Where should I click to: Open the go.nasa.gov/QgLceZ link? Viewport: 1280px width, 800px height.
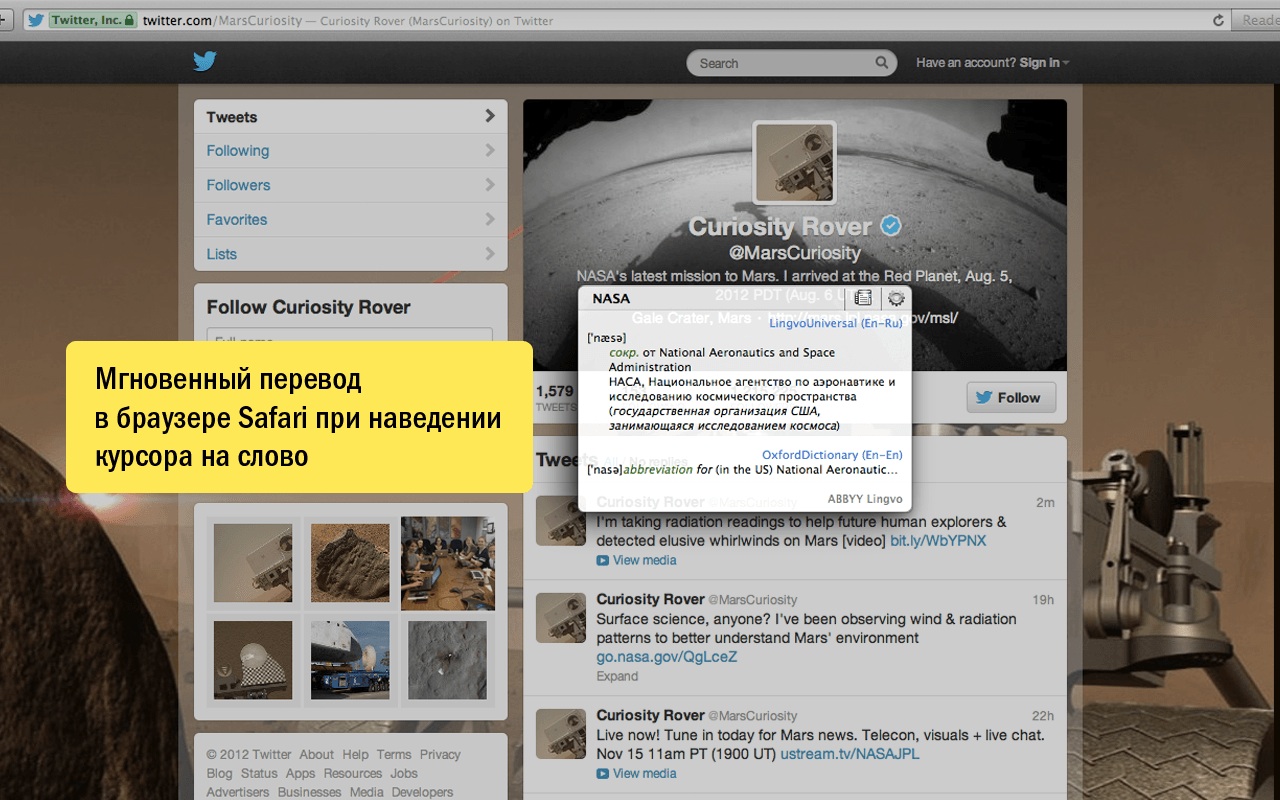click(x=666, y=657)
